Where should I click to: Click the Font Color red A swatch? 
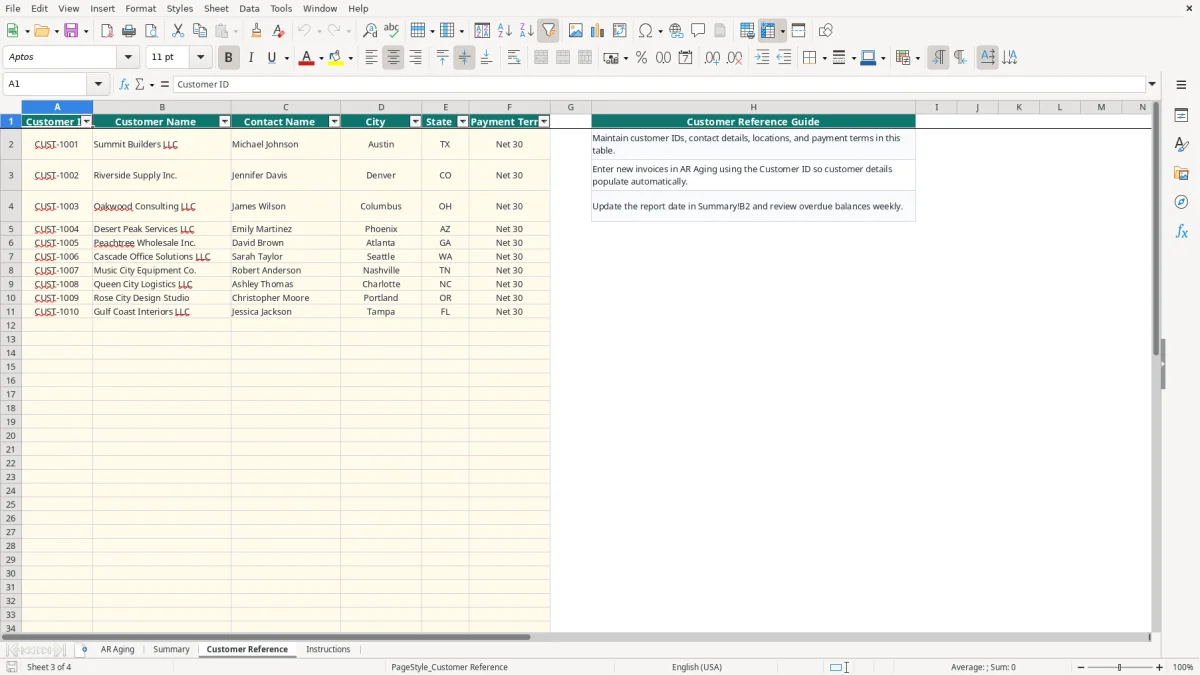click(x=306, y=58)
